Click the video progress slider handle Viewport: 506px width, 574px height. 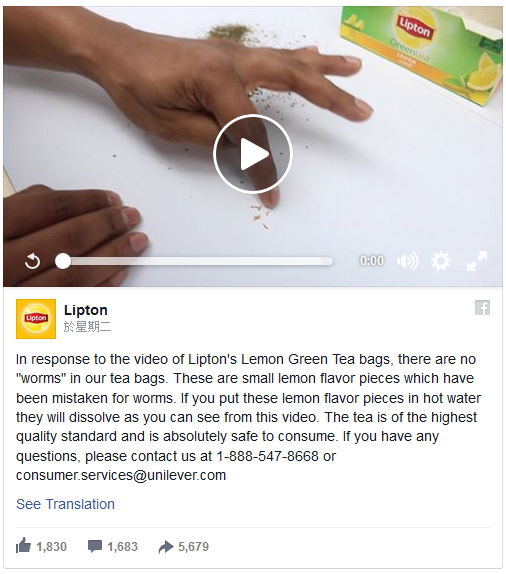pyautogui.click(x=63, y=261)
